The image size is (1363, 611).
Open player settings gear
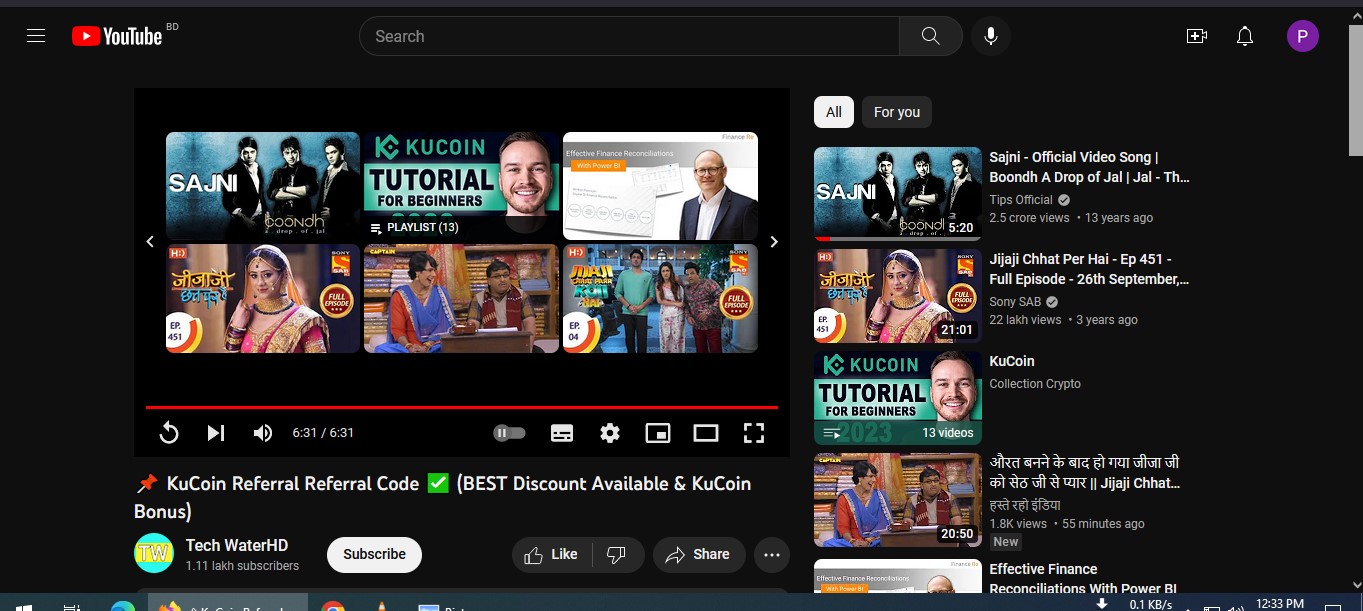610,433
